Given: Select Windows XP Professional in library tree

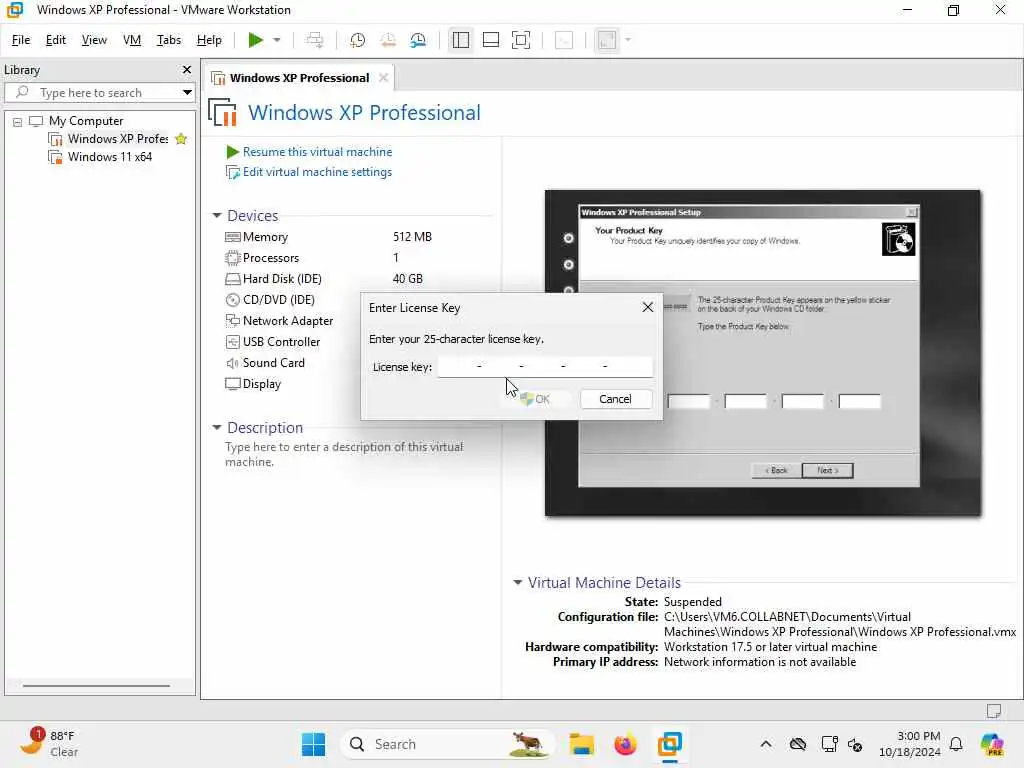Looking at the screenshot, I should click(118, 138).
